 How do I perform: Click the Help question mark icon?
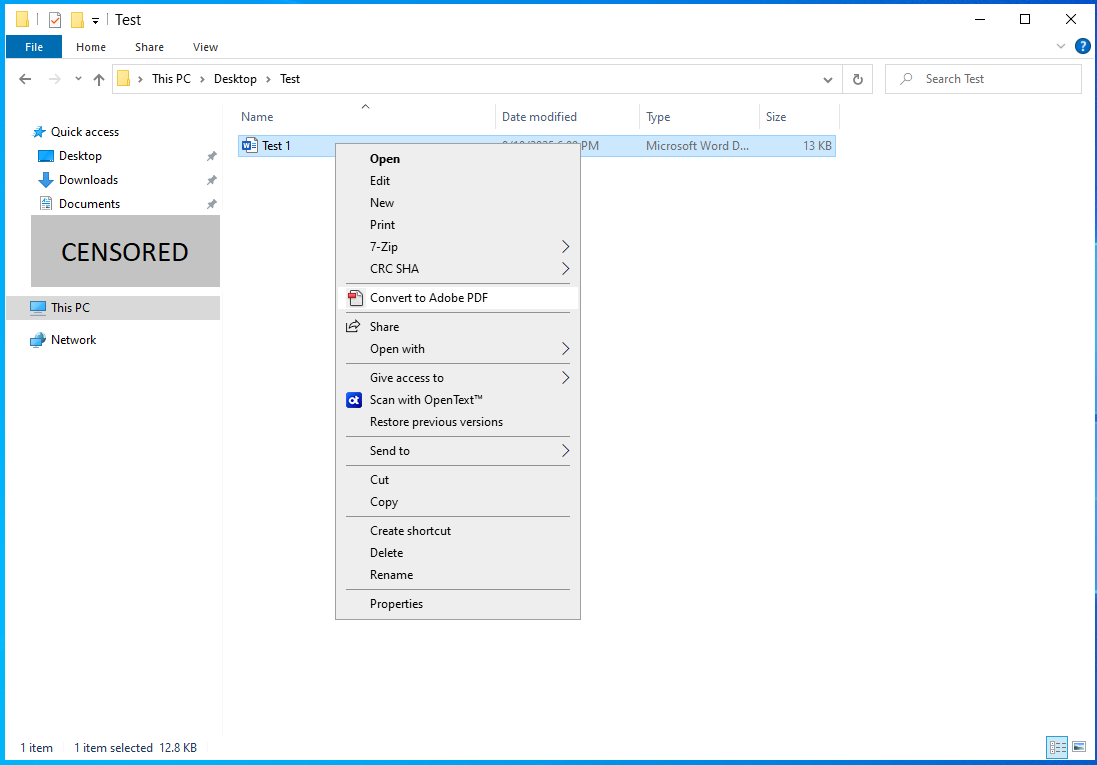pos(1082,46)
